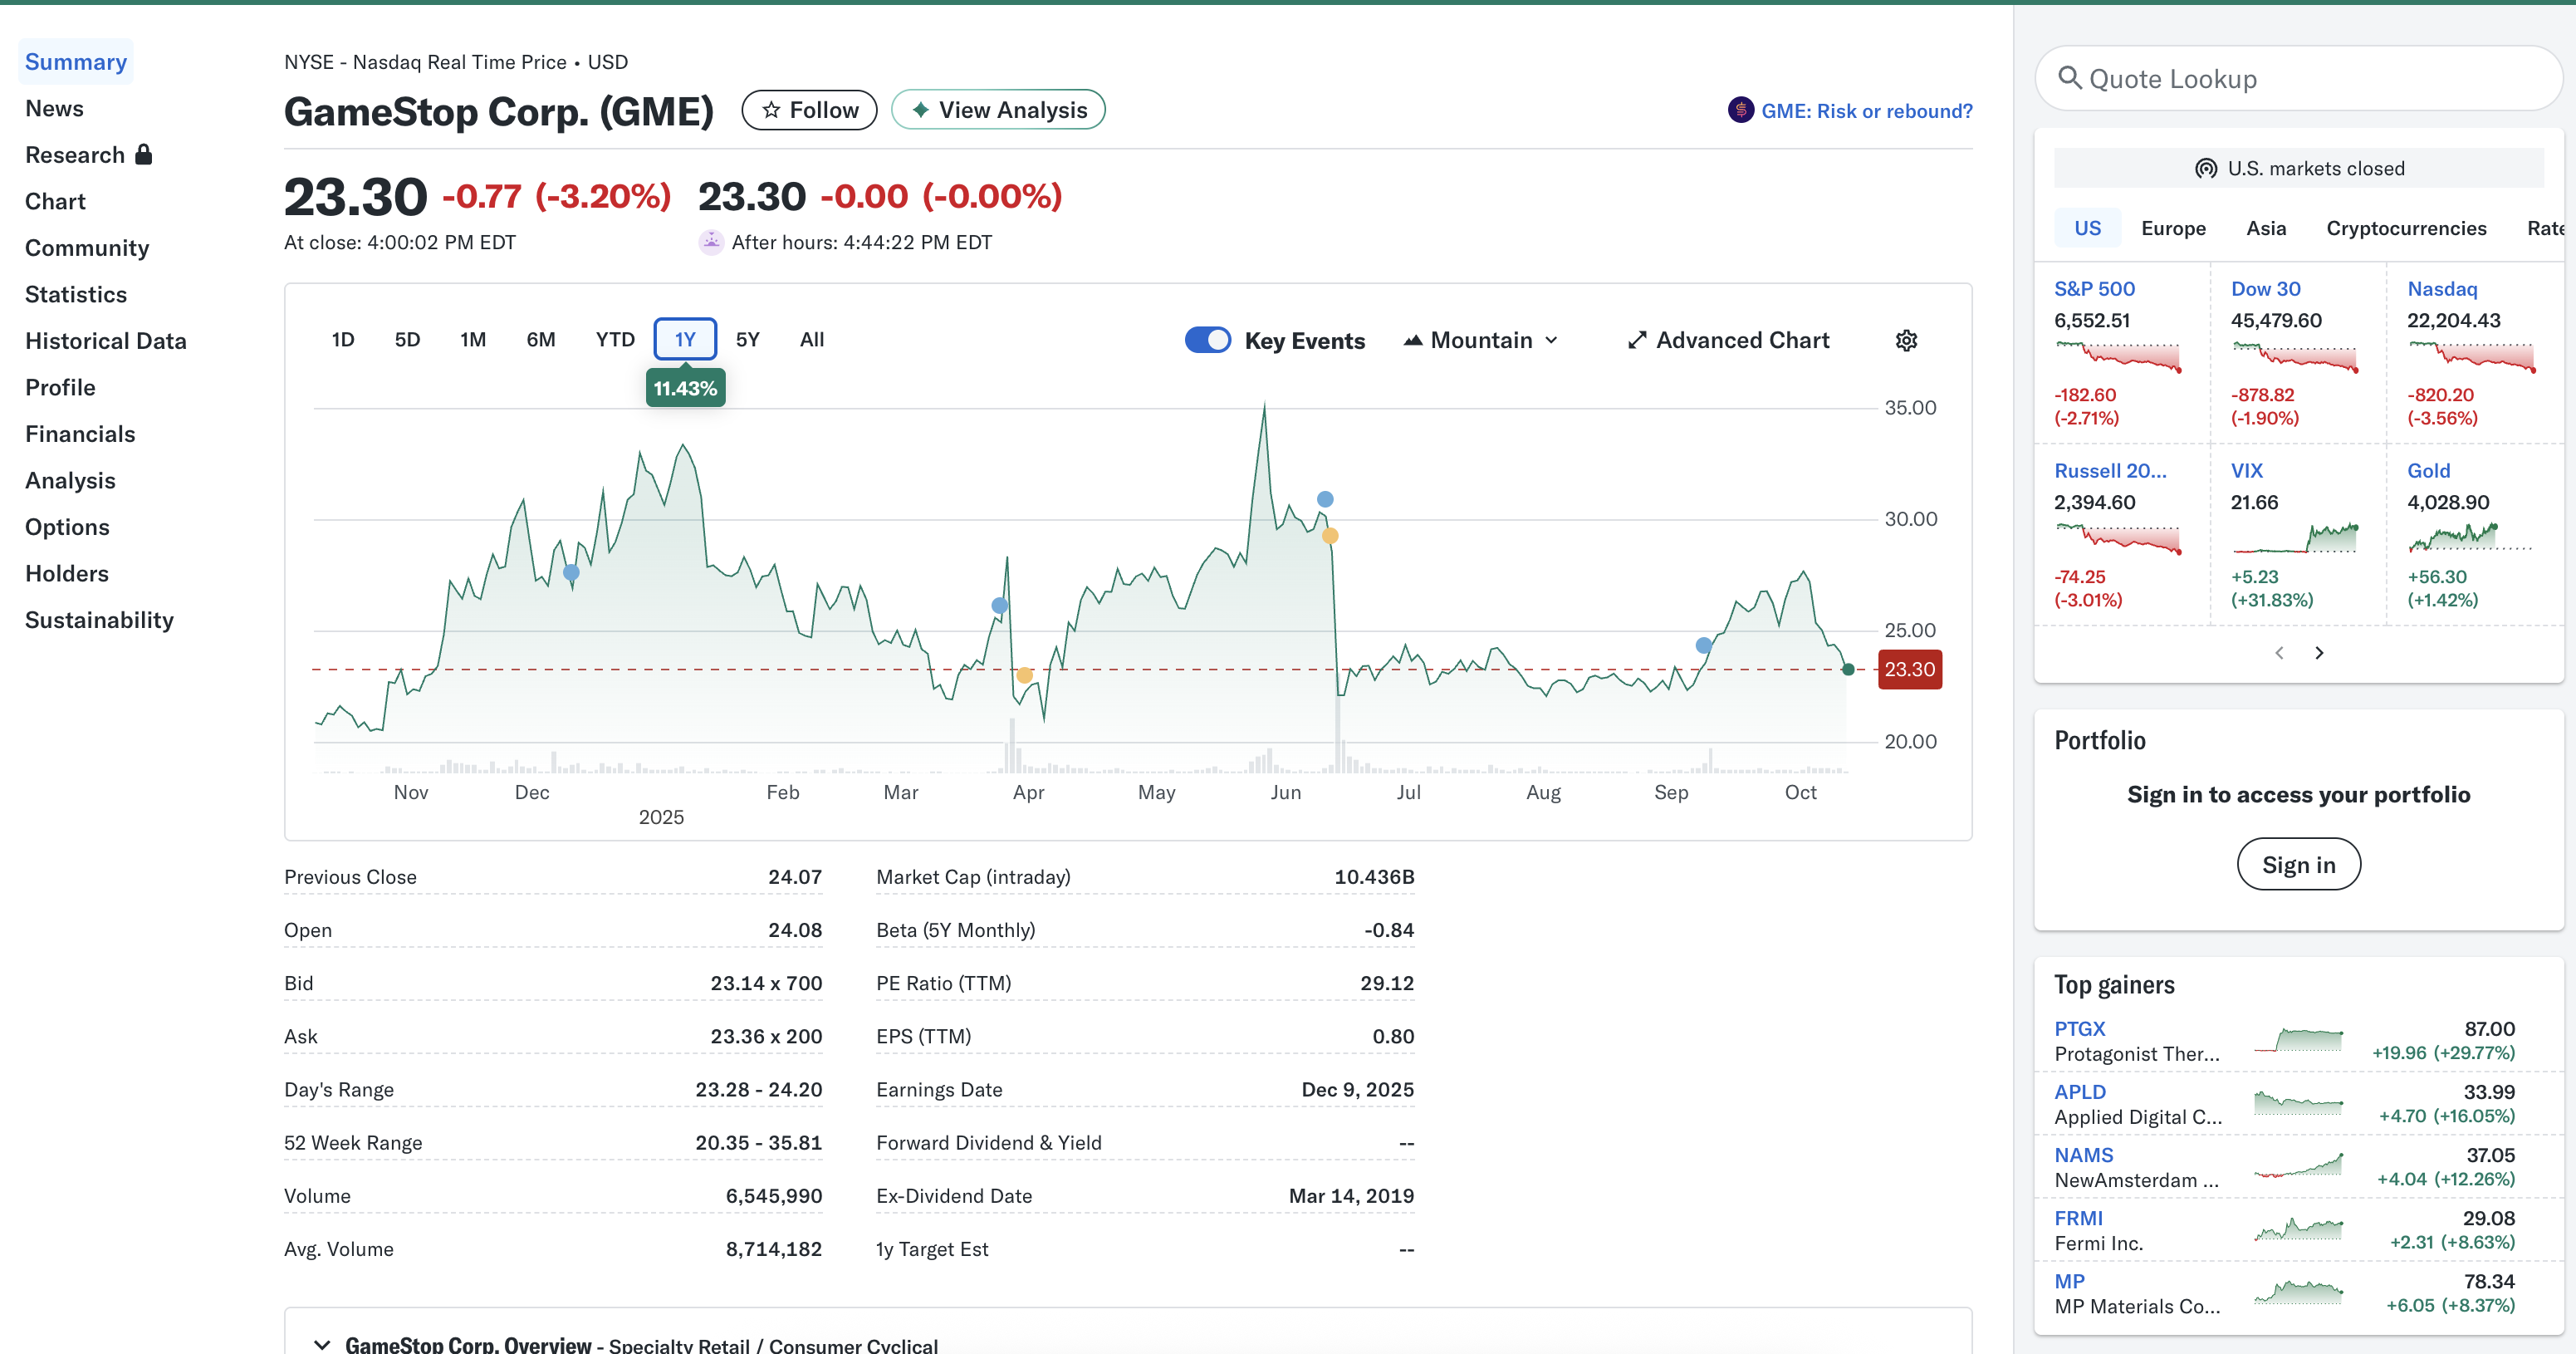Viewport: 2576px width, 1354px height.
Task: Select the 5Y chart range
Action: point(747,339)
